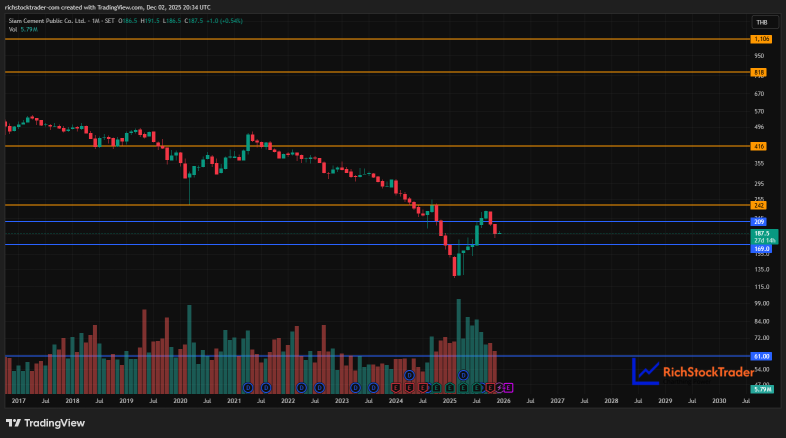Screen dimensions: 786x438
Task: Click the raised dividend marker in April 2024
Action: pyautogui.click(x=410, y=375)
